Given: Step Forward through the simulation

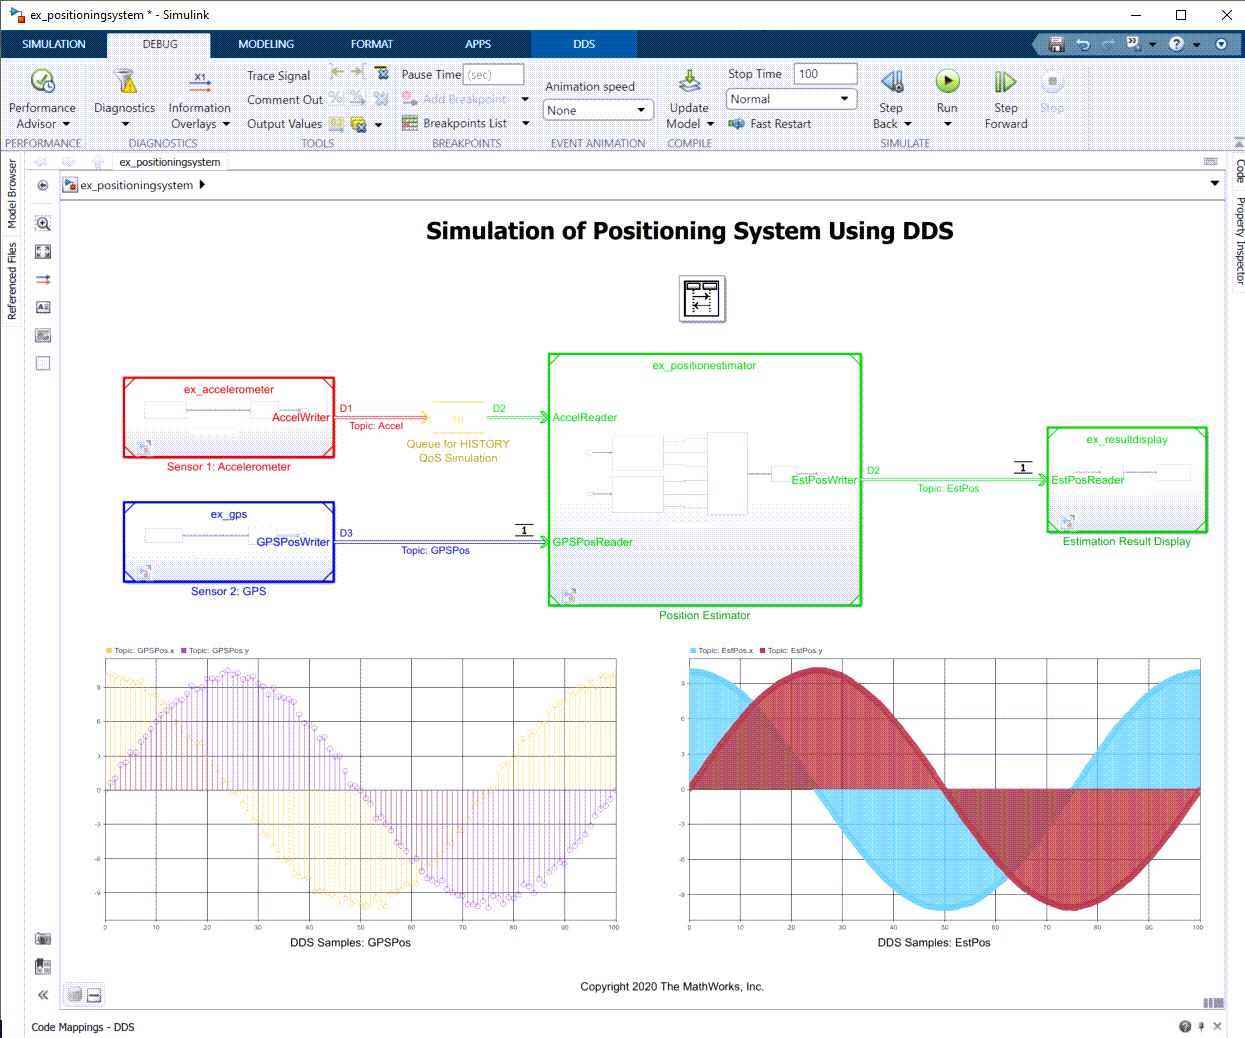Looking at the screenshot, I should coord(1005,97).
